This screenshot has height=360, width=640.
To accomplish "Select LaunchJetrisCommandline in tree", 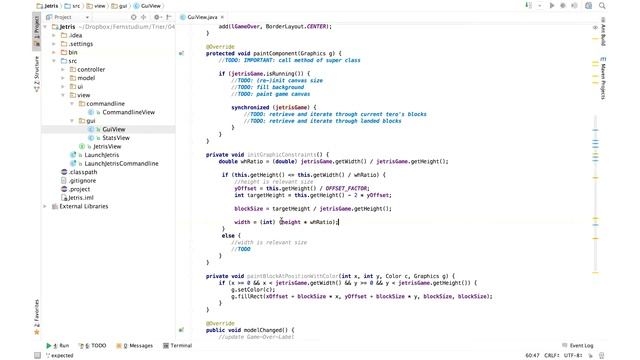I will [114, 164].
